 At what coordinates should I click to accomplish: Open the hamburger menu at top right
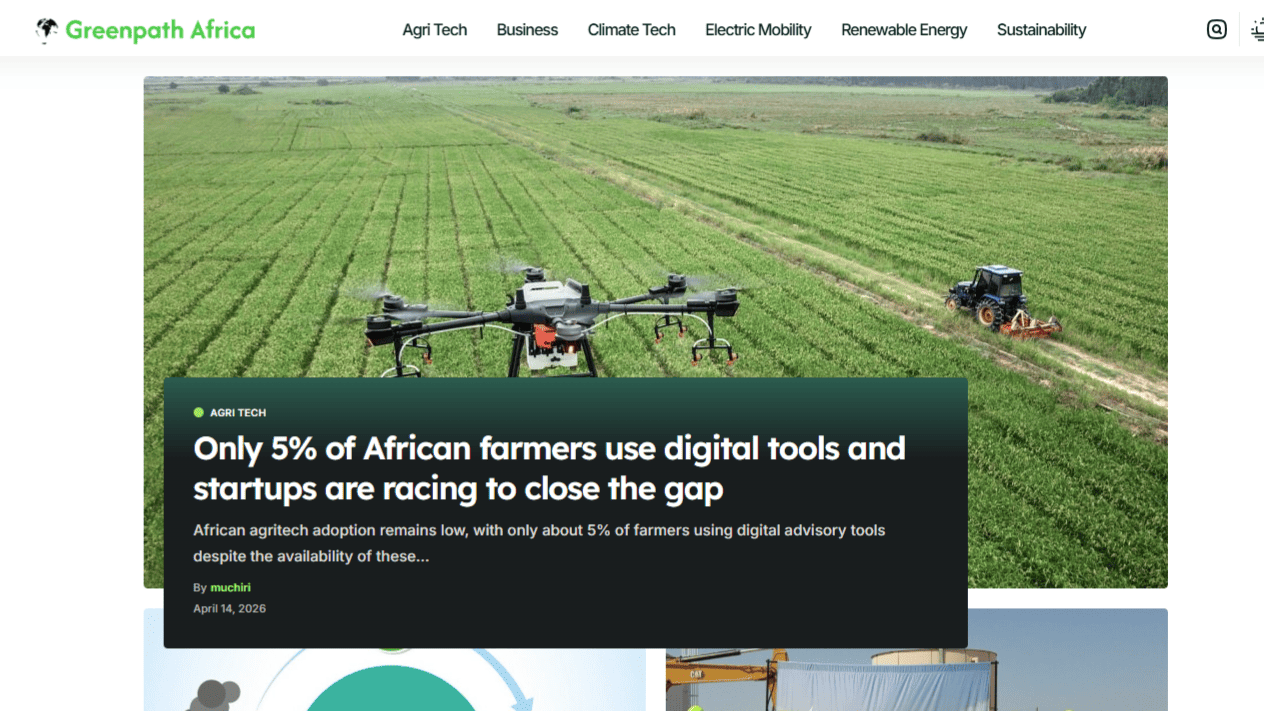[1257, 29]
